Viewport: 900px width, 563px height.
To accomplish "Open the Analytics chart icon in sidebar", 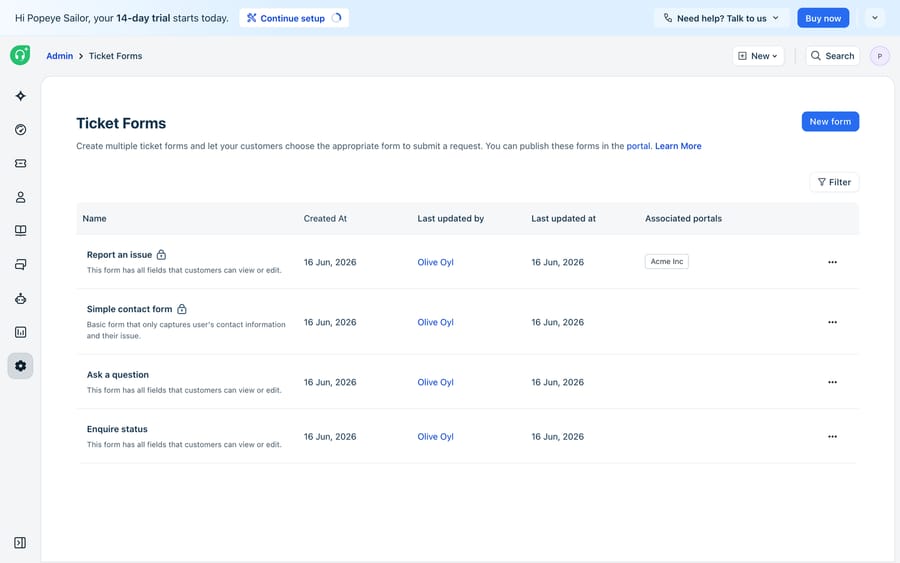I will 21,332.
